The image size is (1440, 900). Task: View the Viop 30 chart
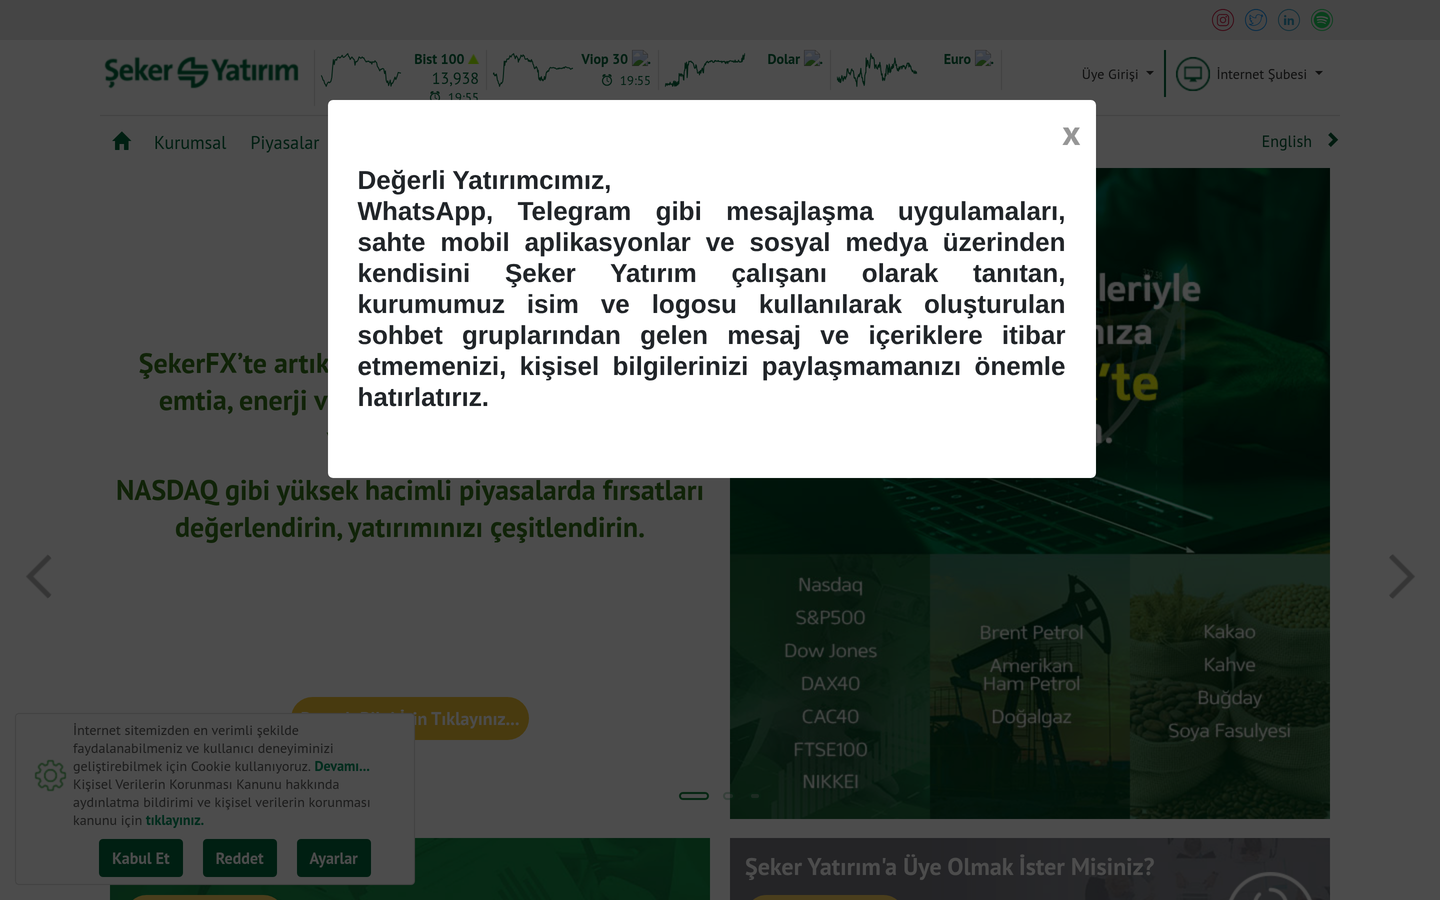[x=533, y=70]
